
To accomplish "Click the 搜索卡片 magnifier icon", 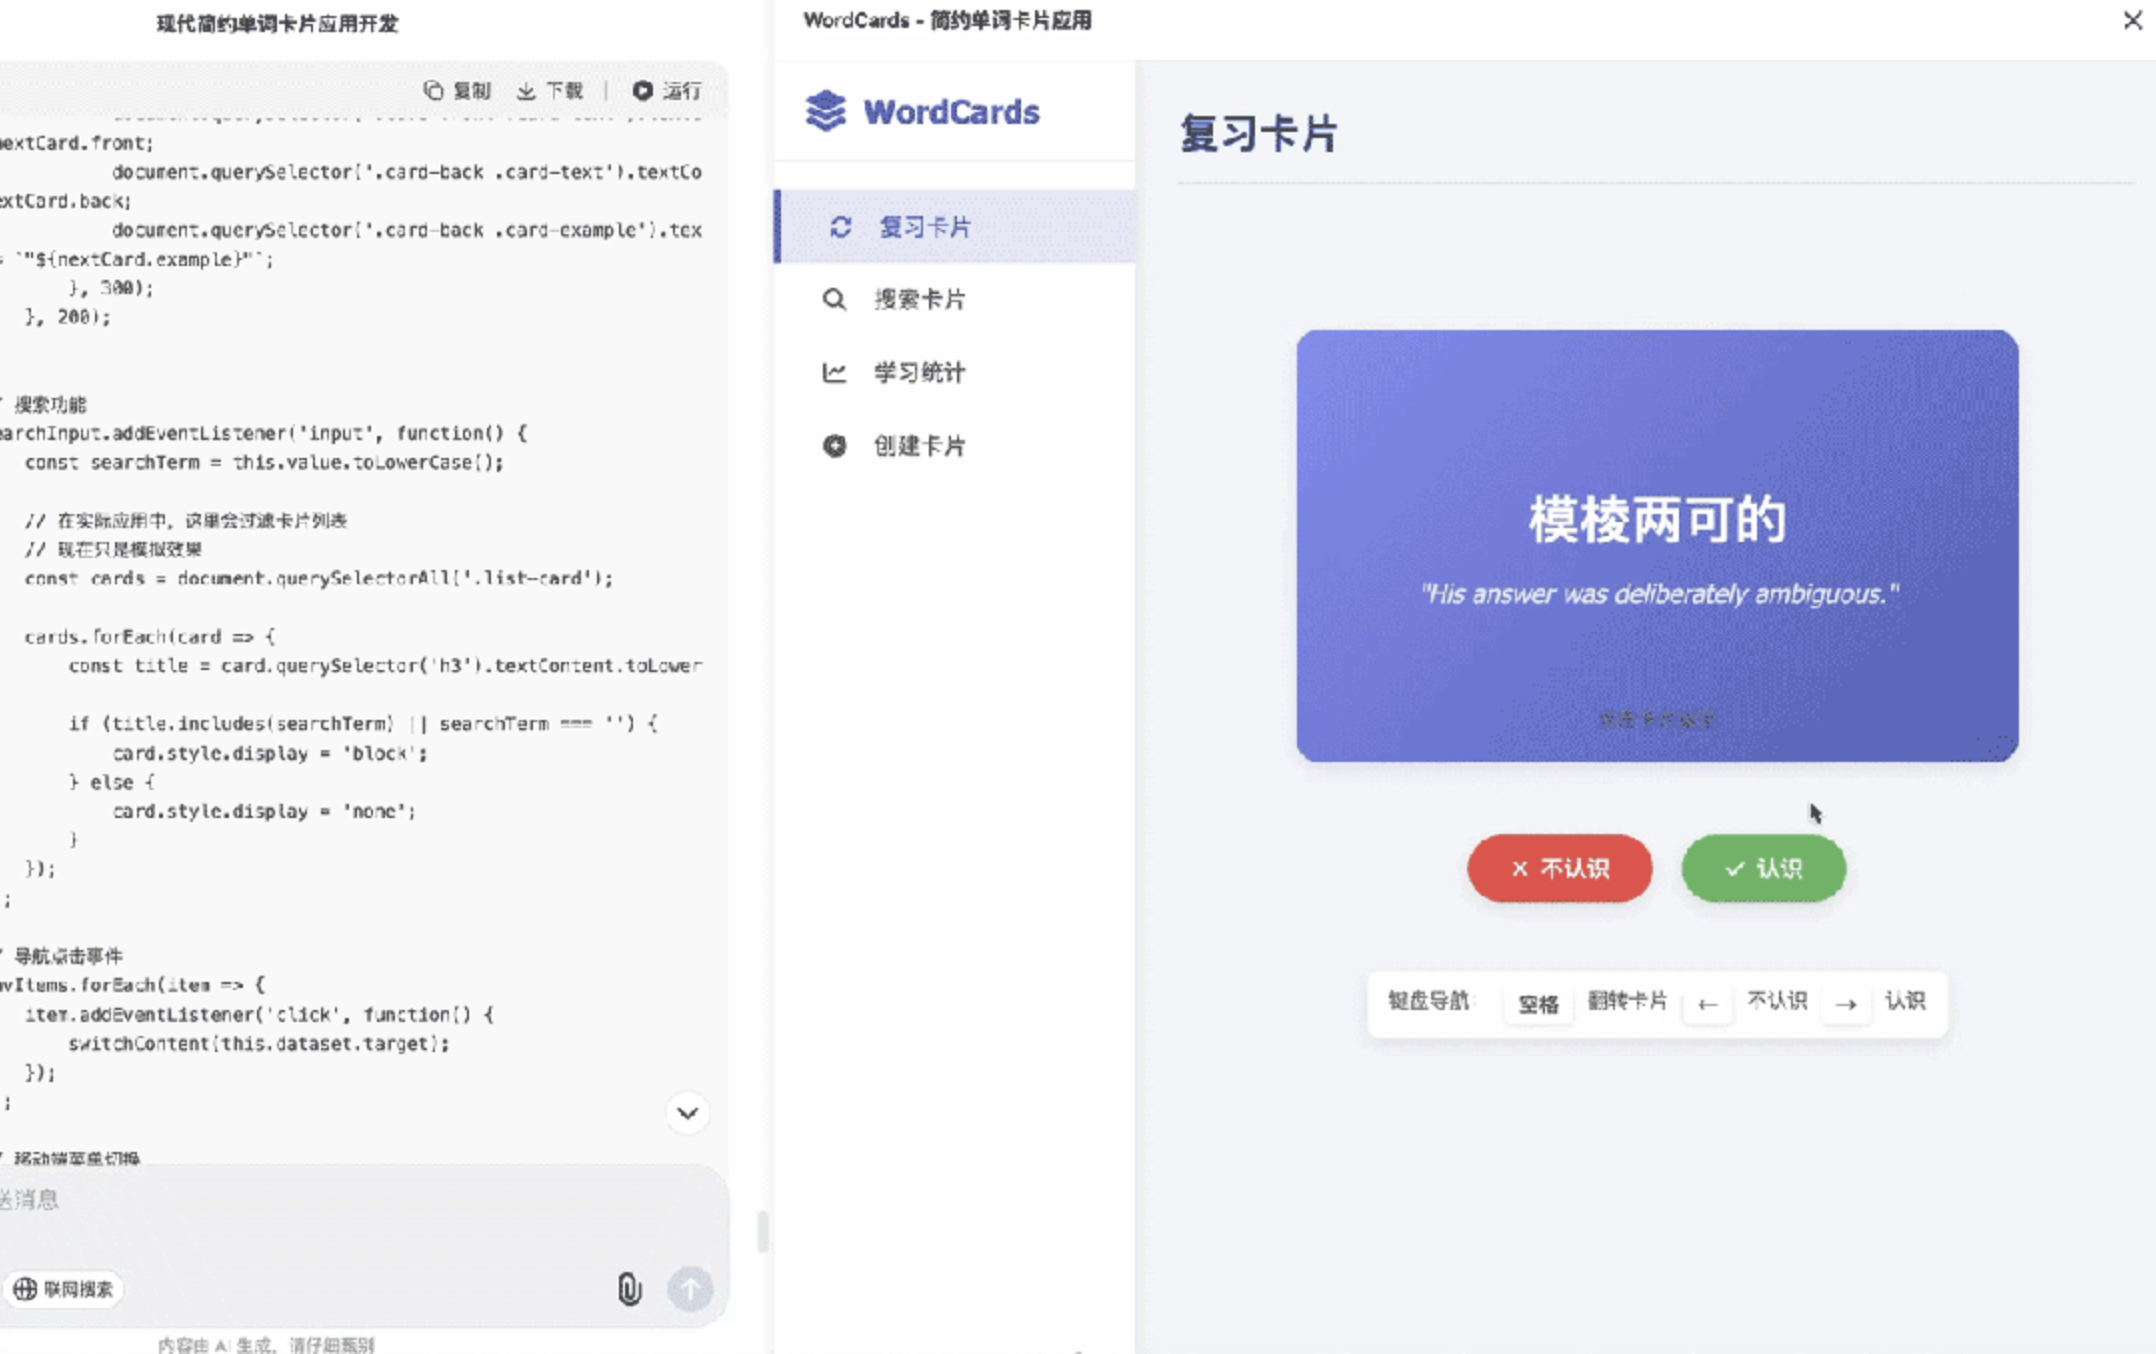I will click(835, 299).
